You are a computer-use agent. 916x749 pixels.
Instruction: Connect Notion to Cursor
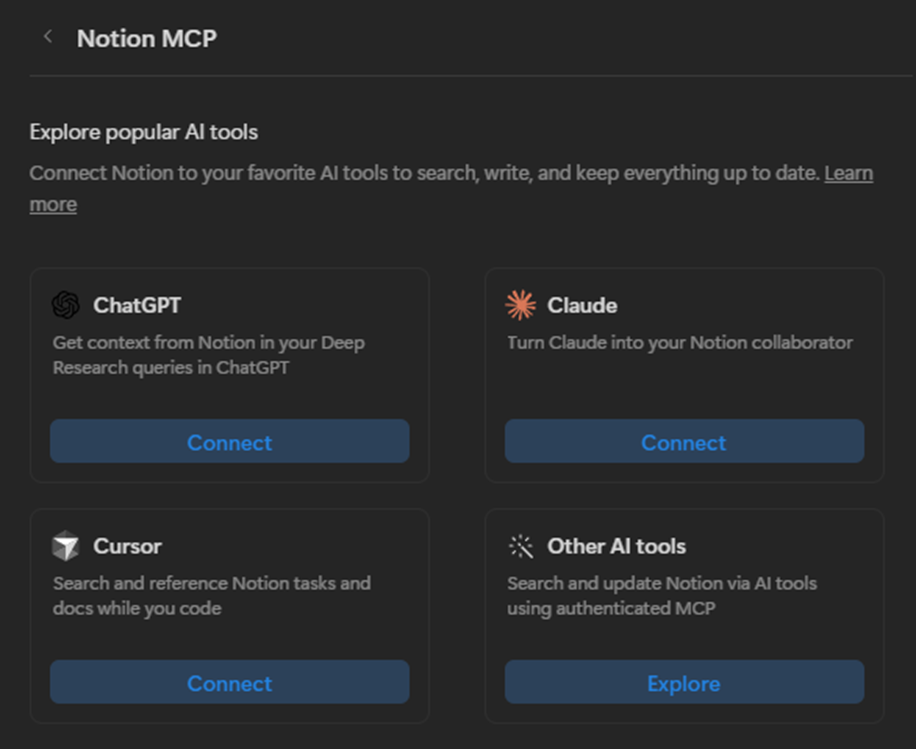coord(229,682)
